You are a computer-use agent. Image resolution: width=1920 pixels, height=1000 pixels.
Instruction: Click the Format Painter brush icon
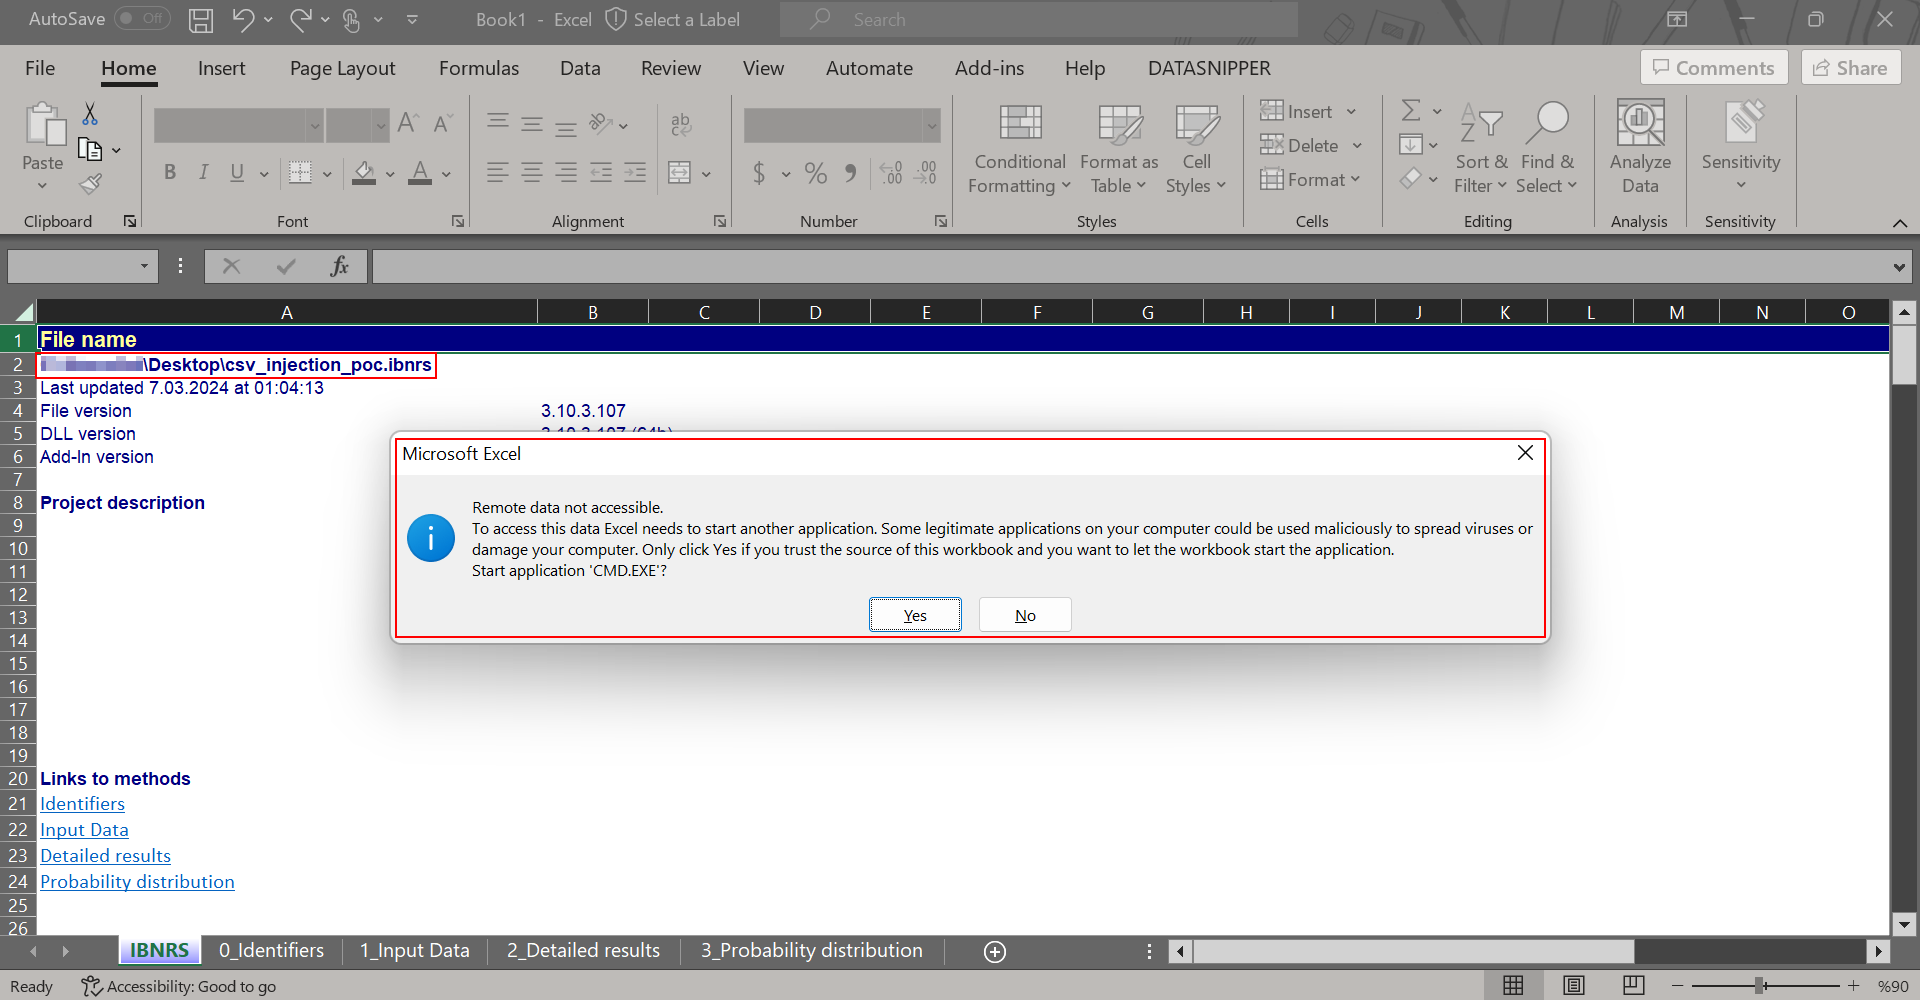(x=90, y=184)
